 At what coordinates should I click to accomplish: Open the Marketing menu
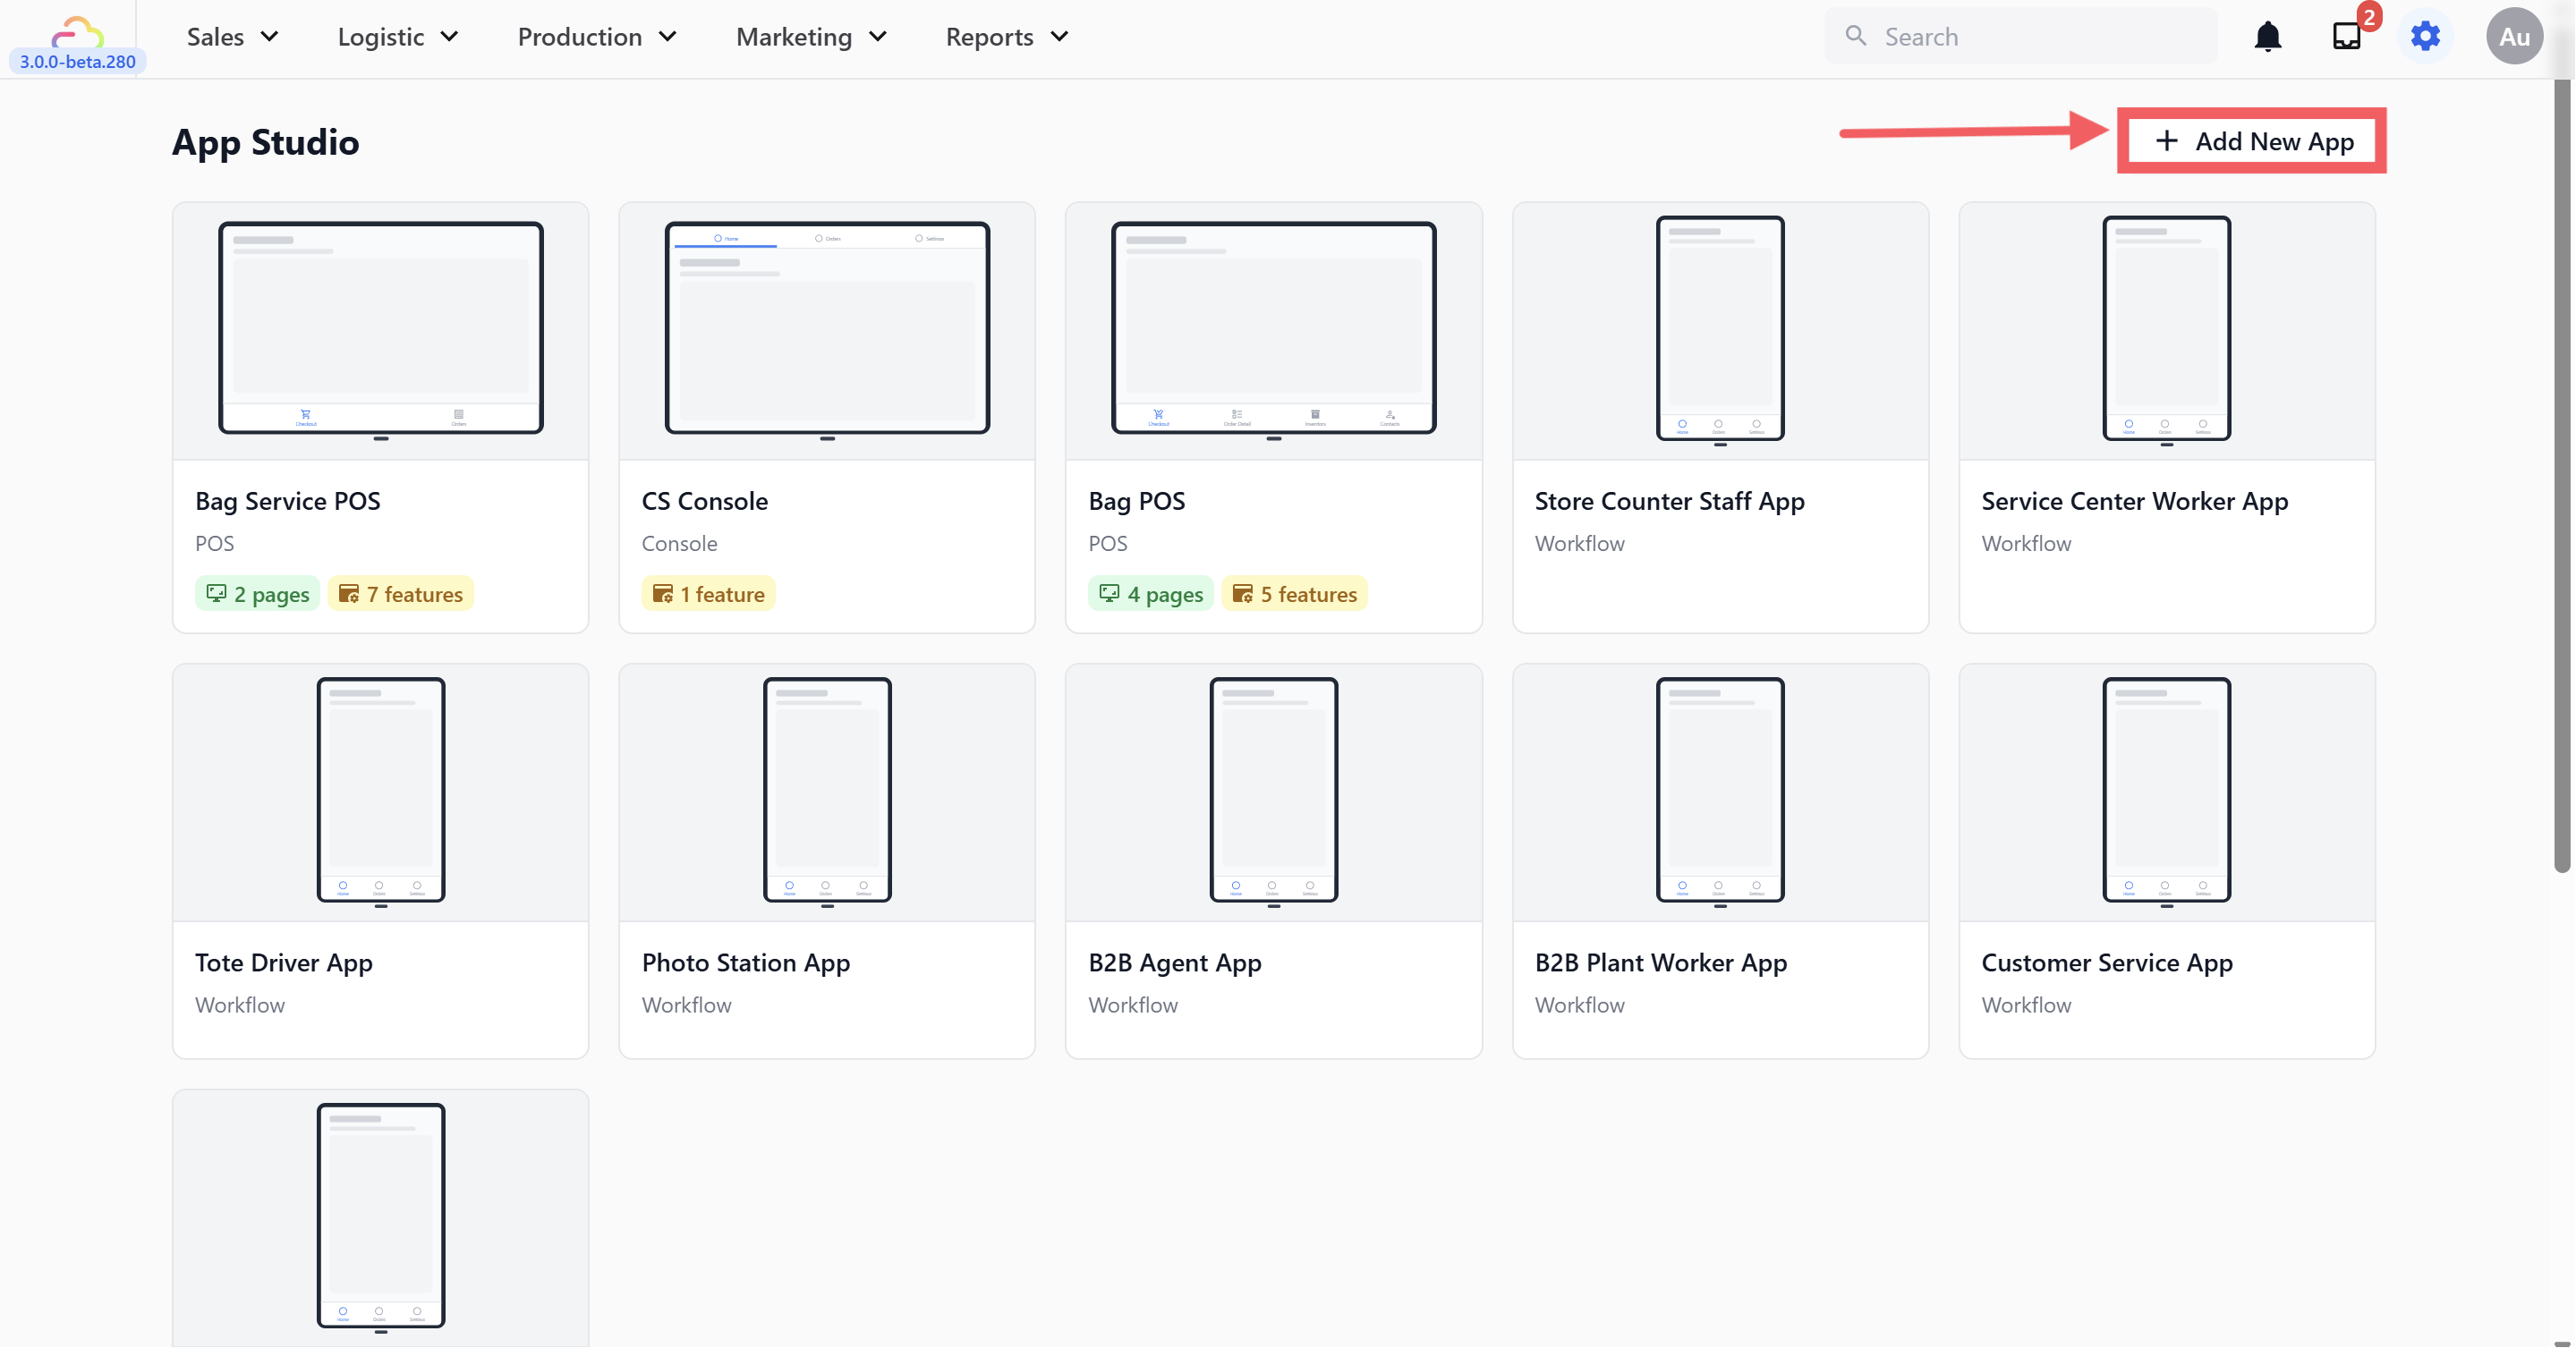[811, 37]
